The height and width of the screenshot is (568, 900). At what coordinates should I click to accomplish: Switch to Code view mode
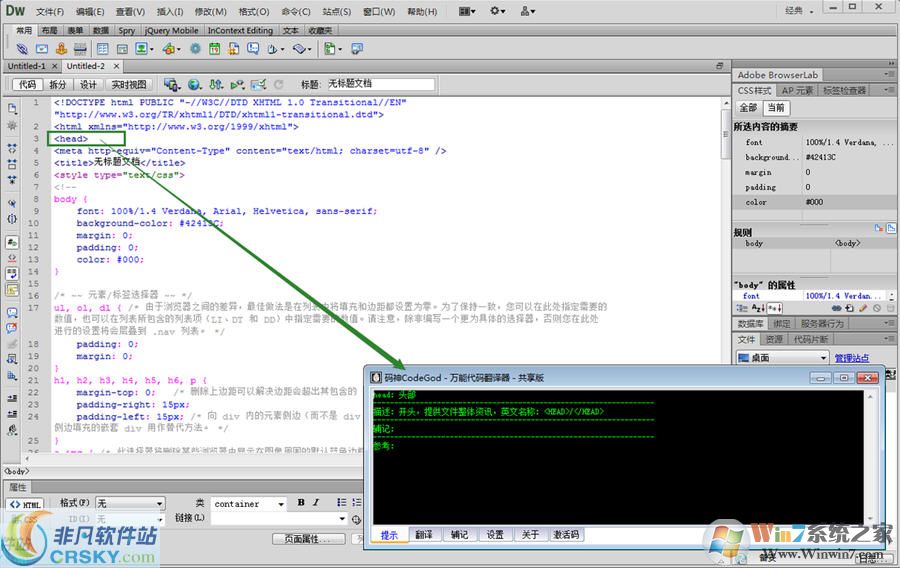coord(27,85)
